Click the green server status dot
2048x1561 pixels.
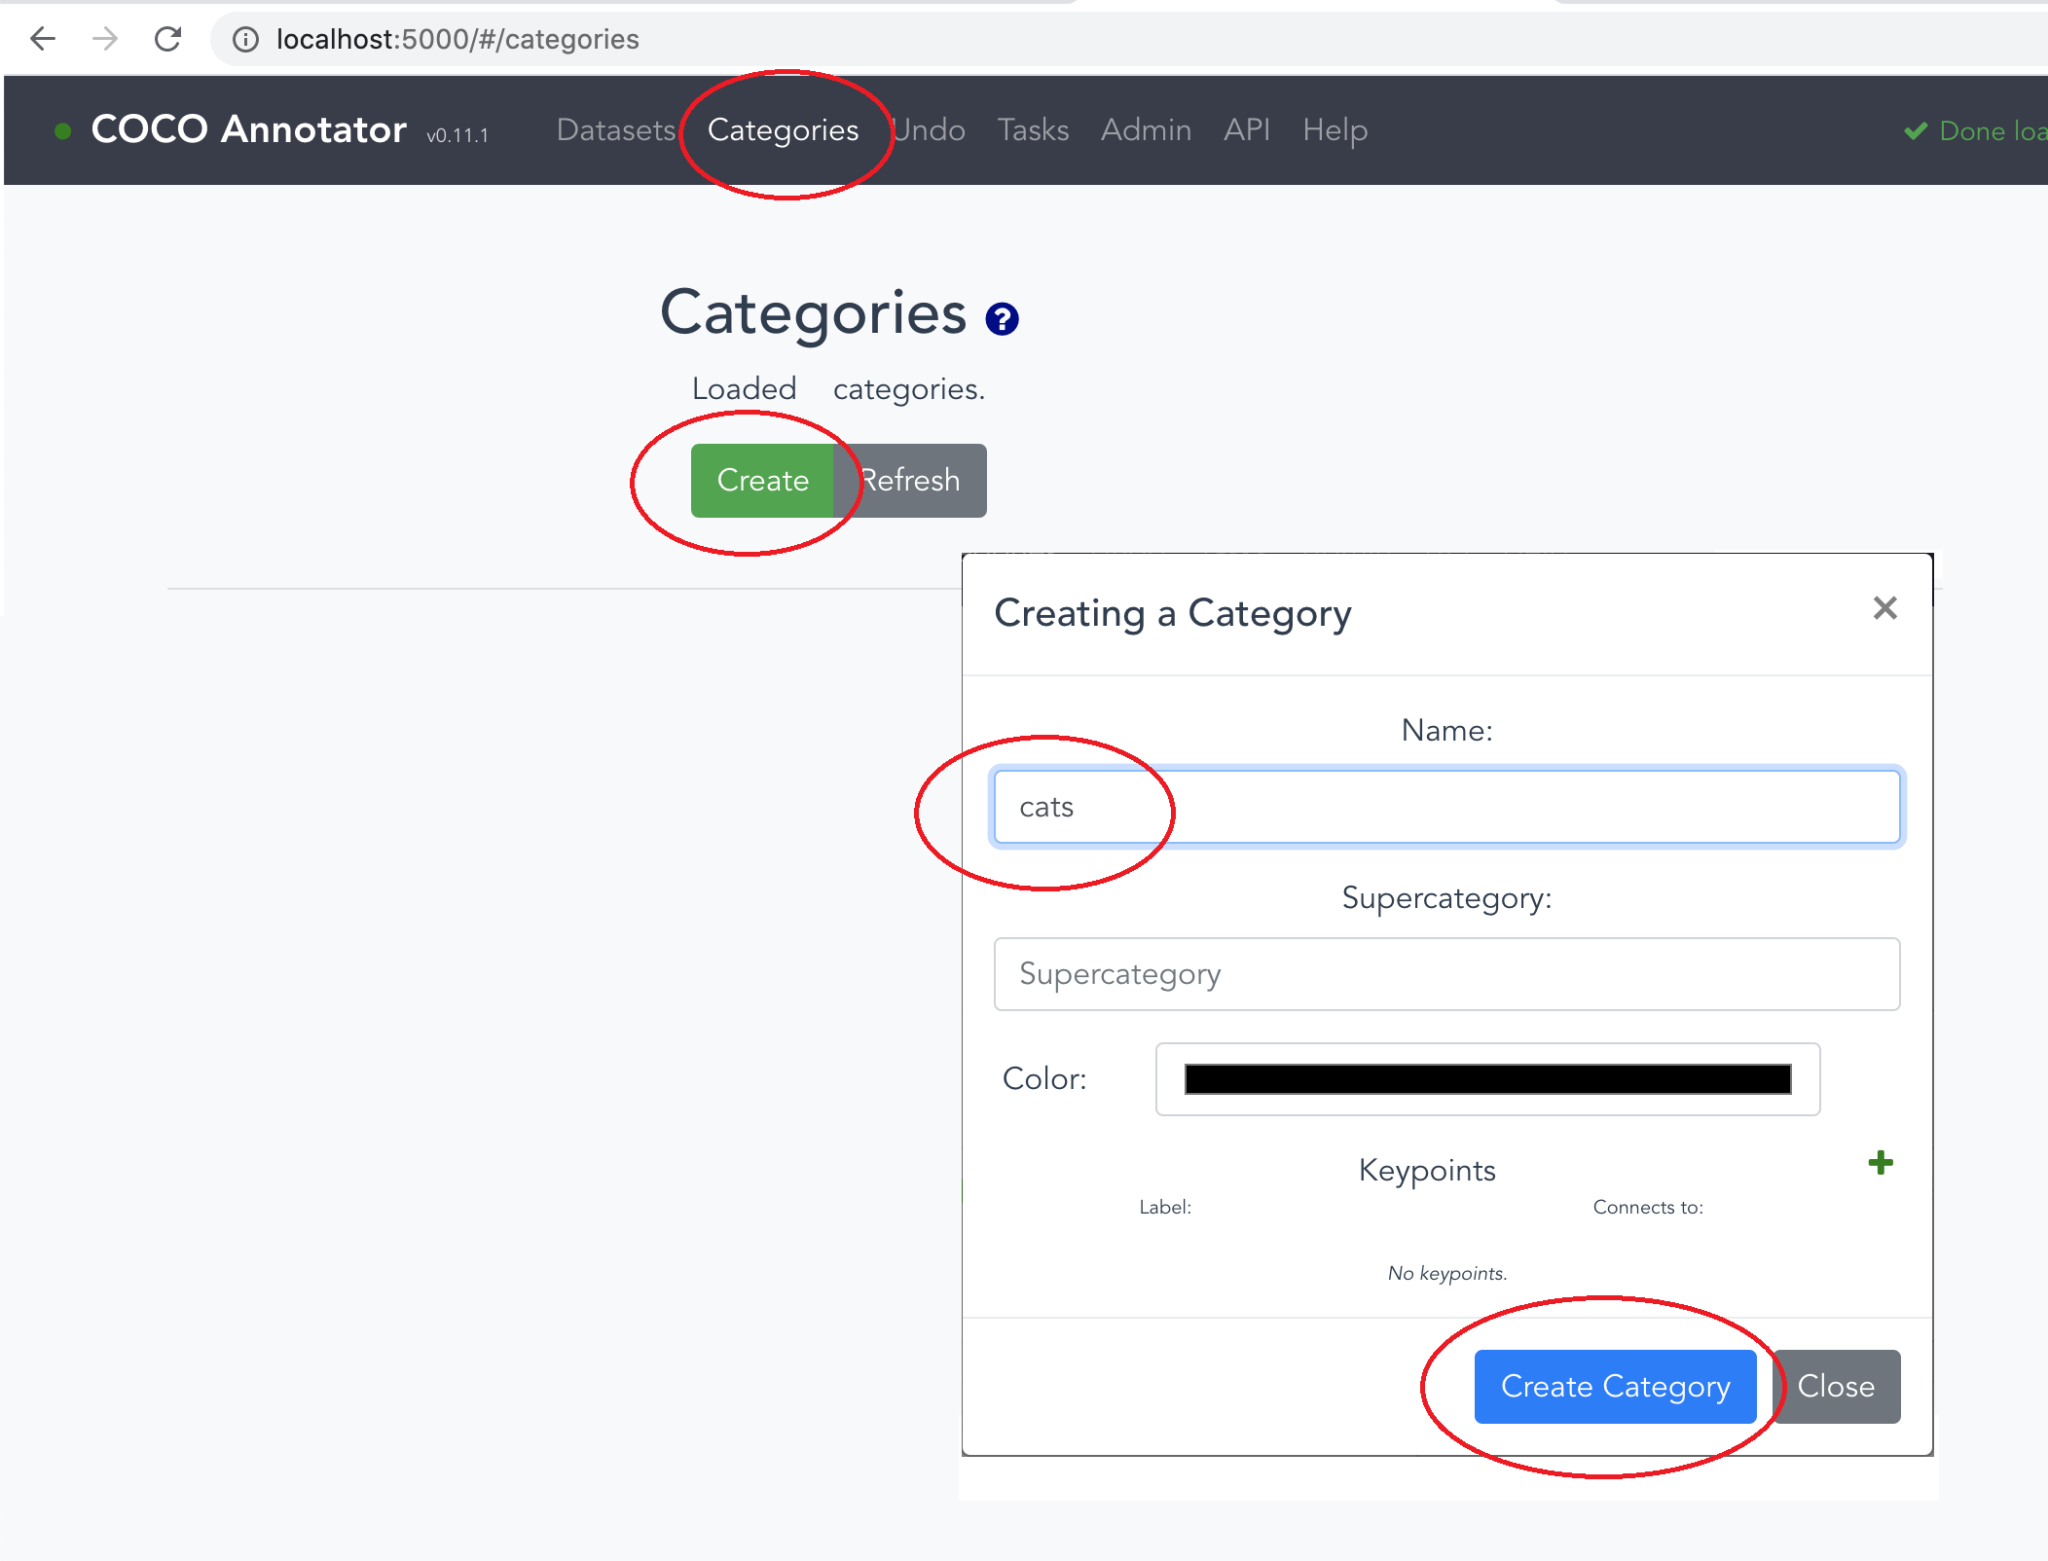[x=63, y=130]
